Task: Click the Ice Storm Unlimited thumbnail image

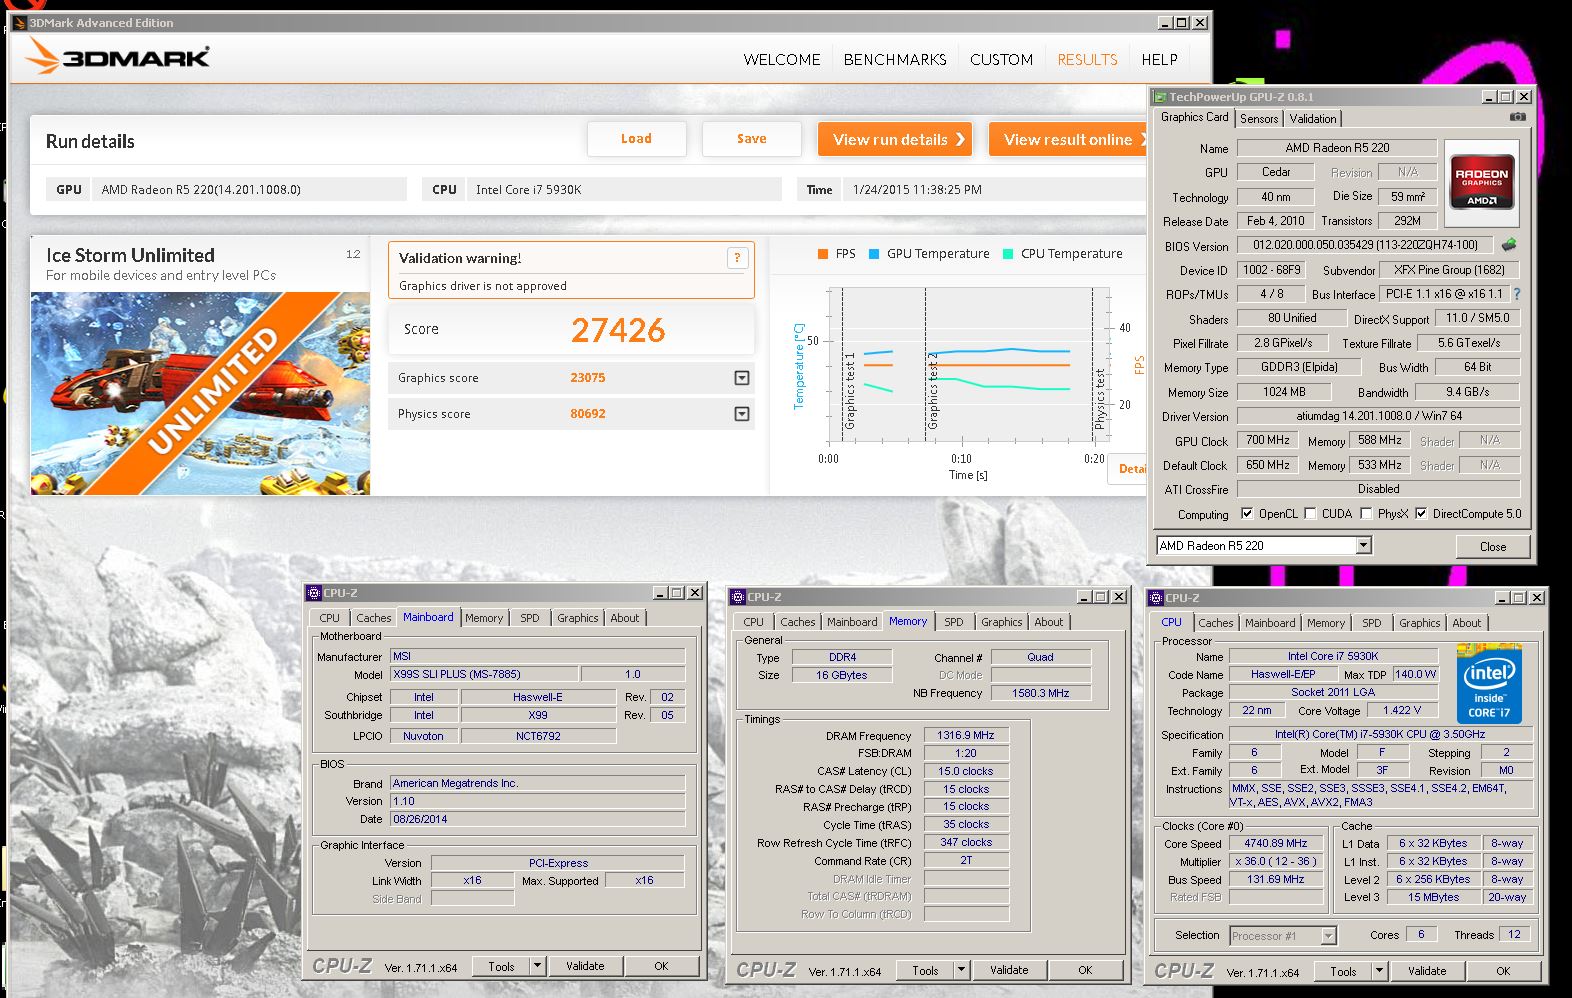Action: tap(200, 393)
